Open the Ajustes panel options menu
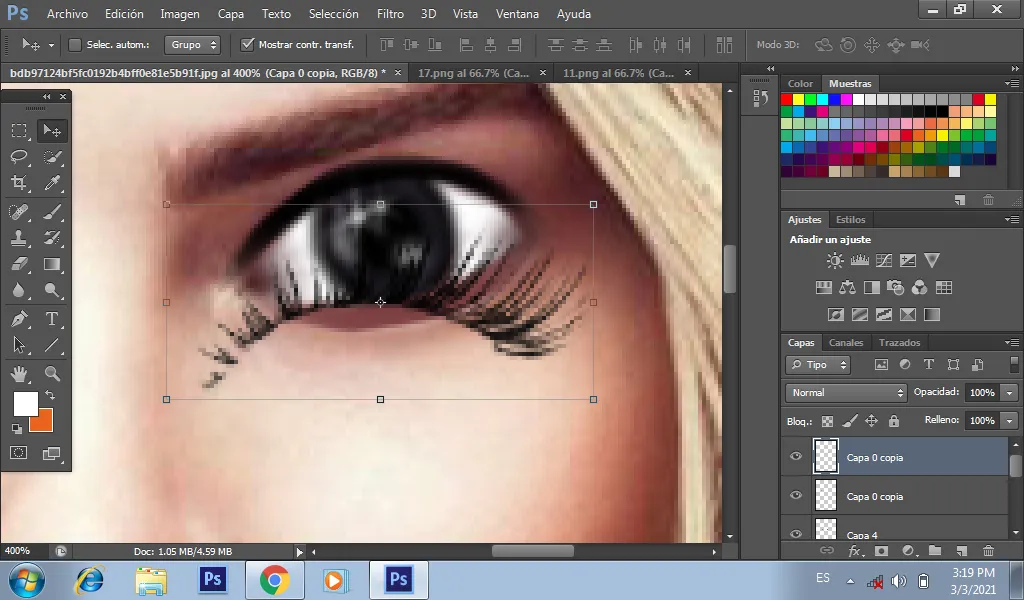Screen dimensions: 1024x600 coord(1012,219)
